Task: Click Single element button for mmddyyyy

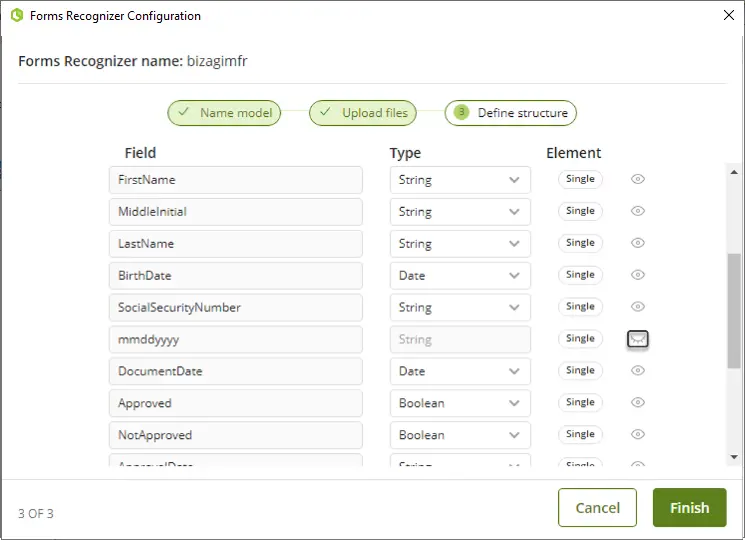Action: tap(580, 338)
